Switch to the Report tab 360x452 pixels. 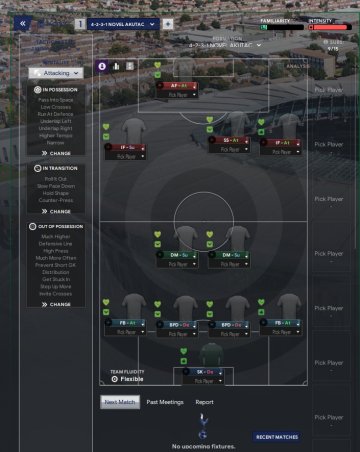204,402
